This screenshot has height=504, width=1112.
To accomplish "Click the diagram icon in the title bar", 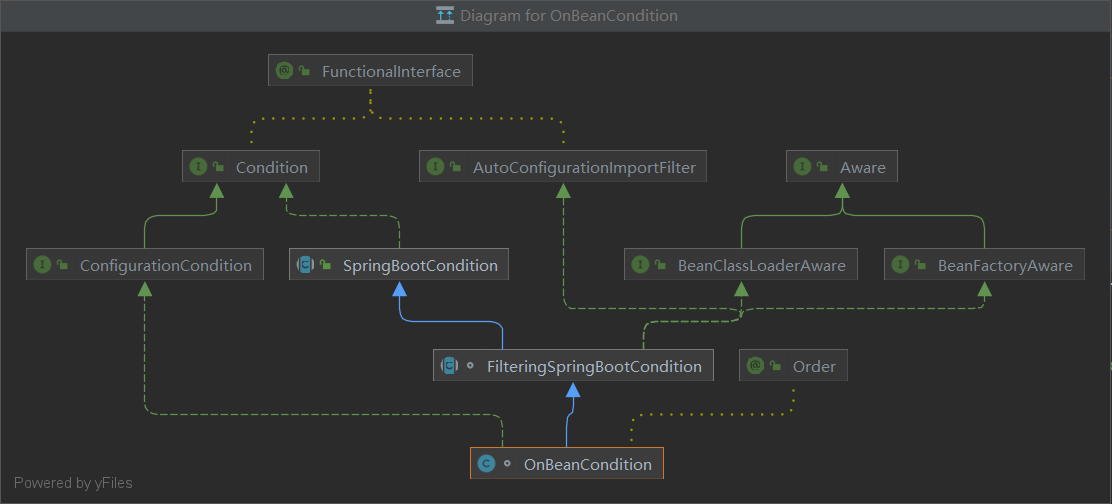I will click(445, 15).
